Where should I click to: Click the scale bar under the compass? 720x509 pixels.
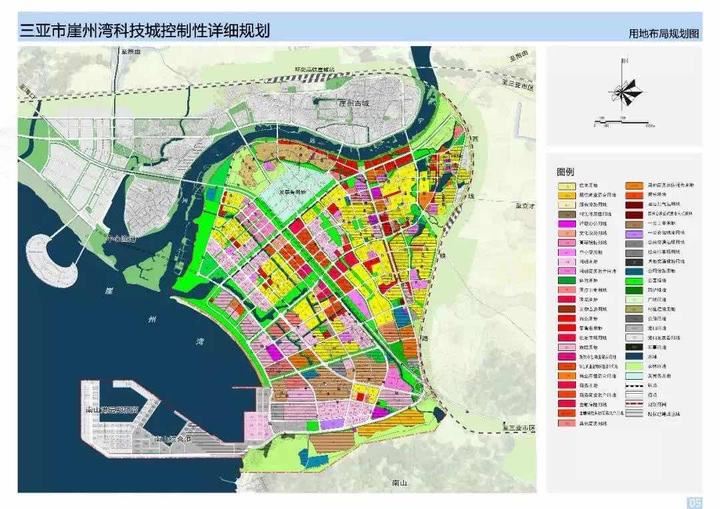pyautogui.click(x=623, y=124)
